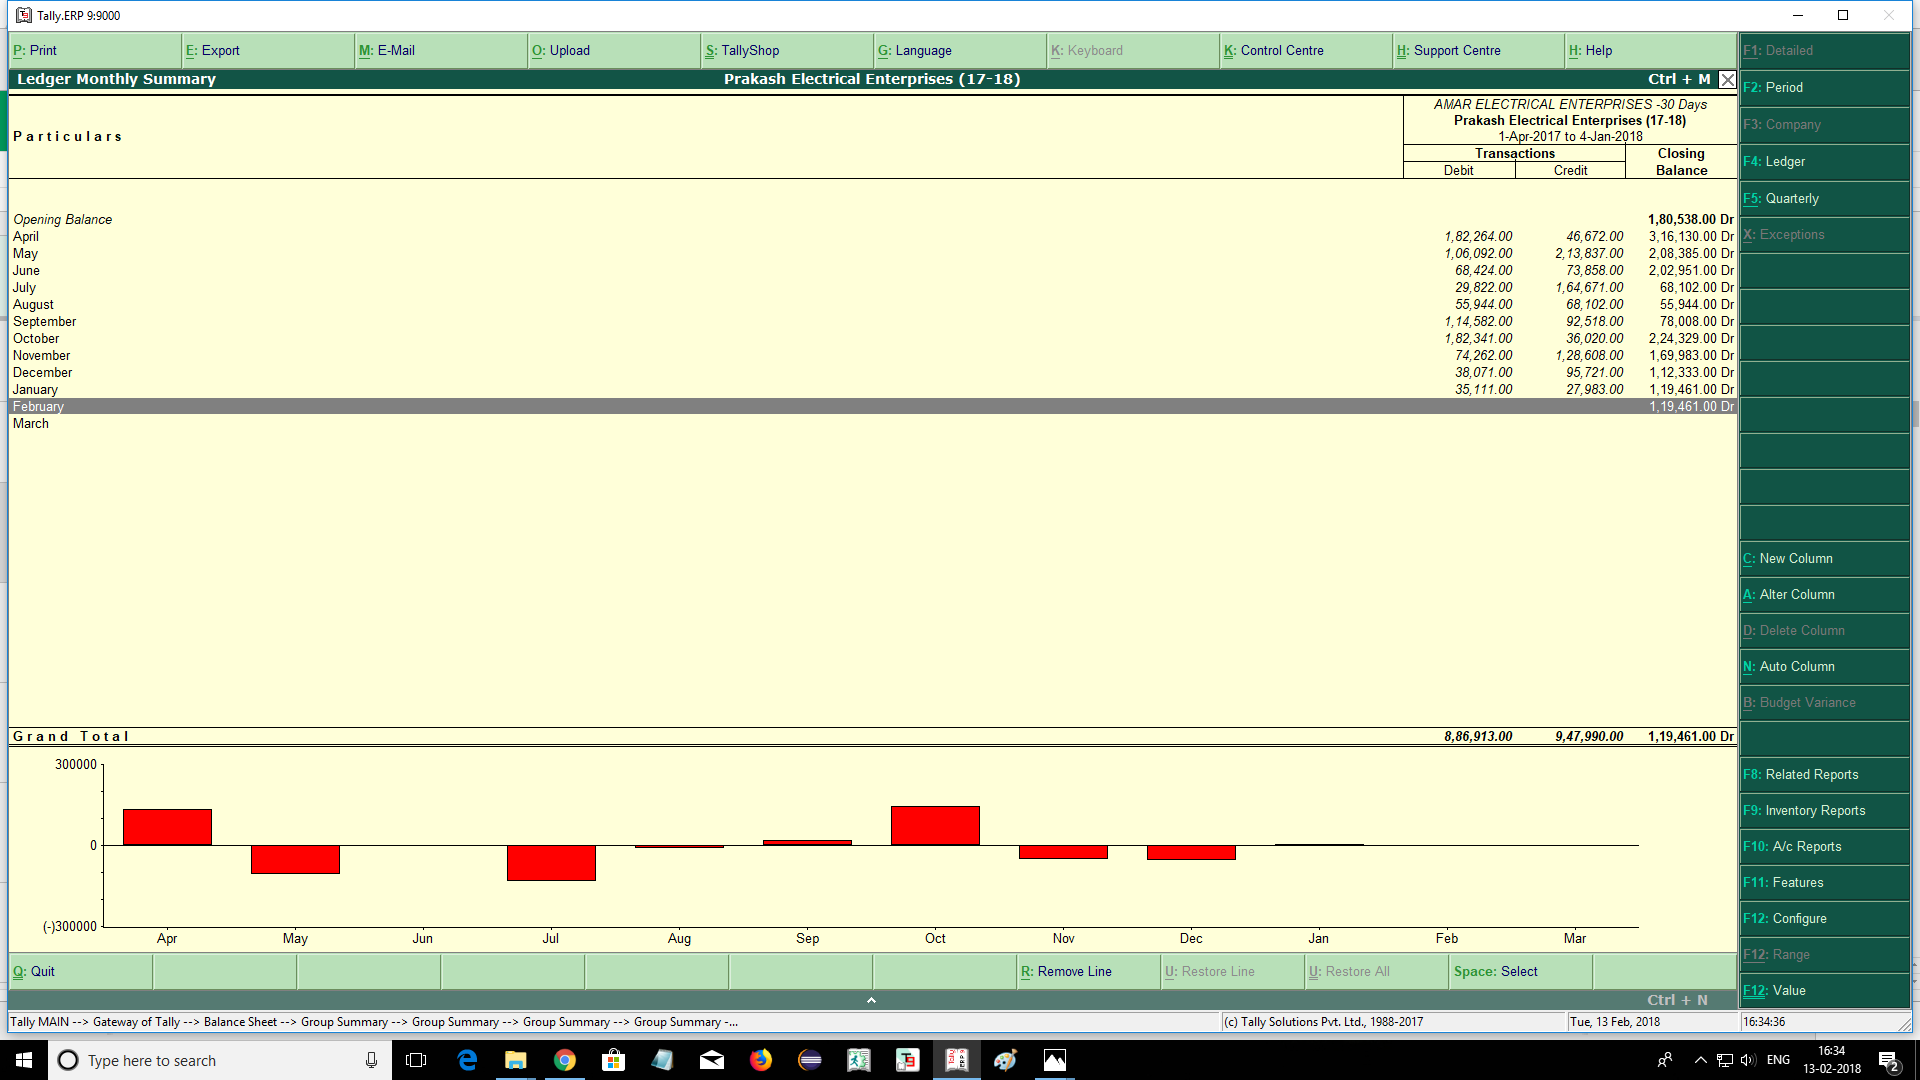Open the Windows Start menu

point(24,1060)
